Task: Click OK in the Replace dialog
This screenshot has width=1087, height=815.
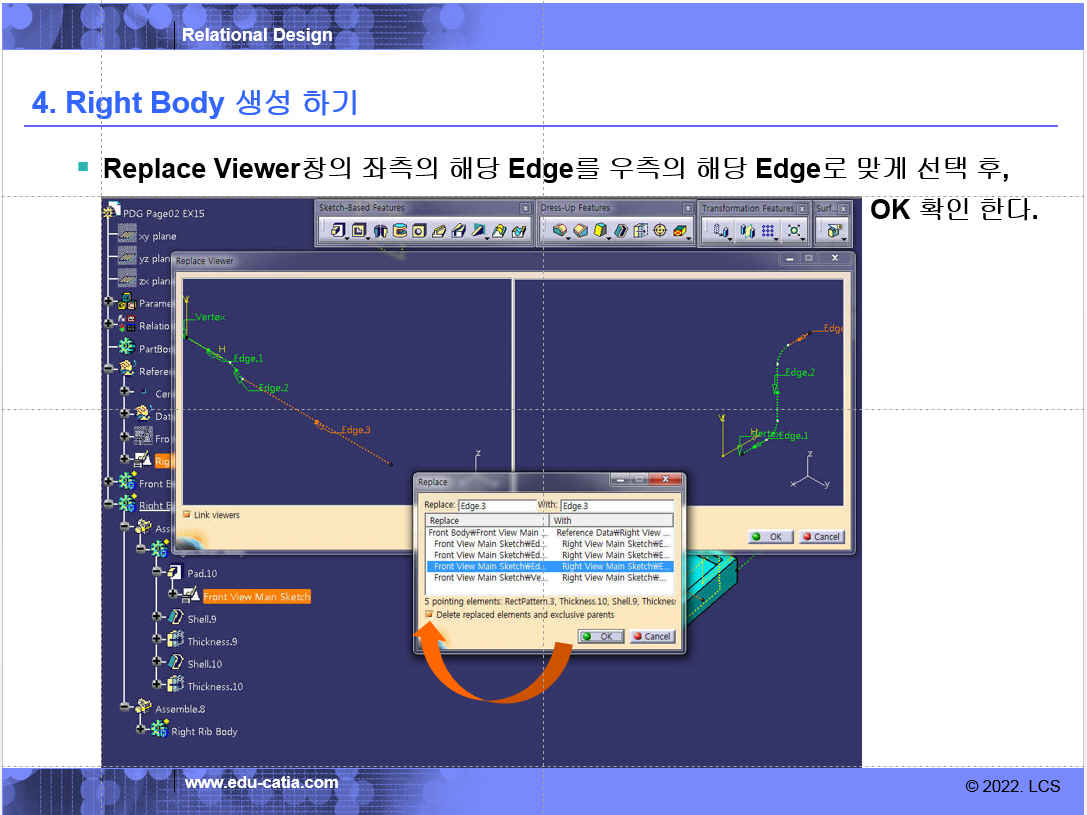Action: tap(601, 636)
